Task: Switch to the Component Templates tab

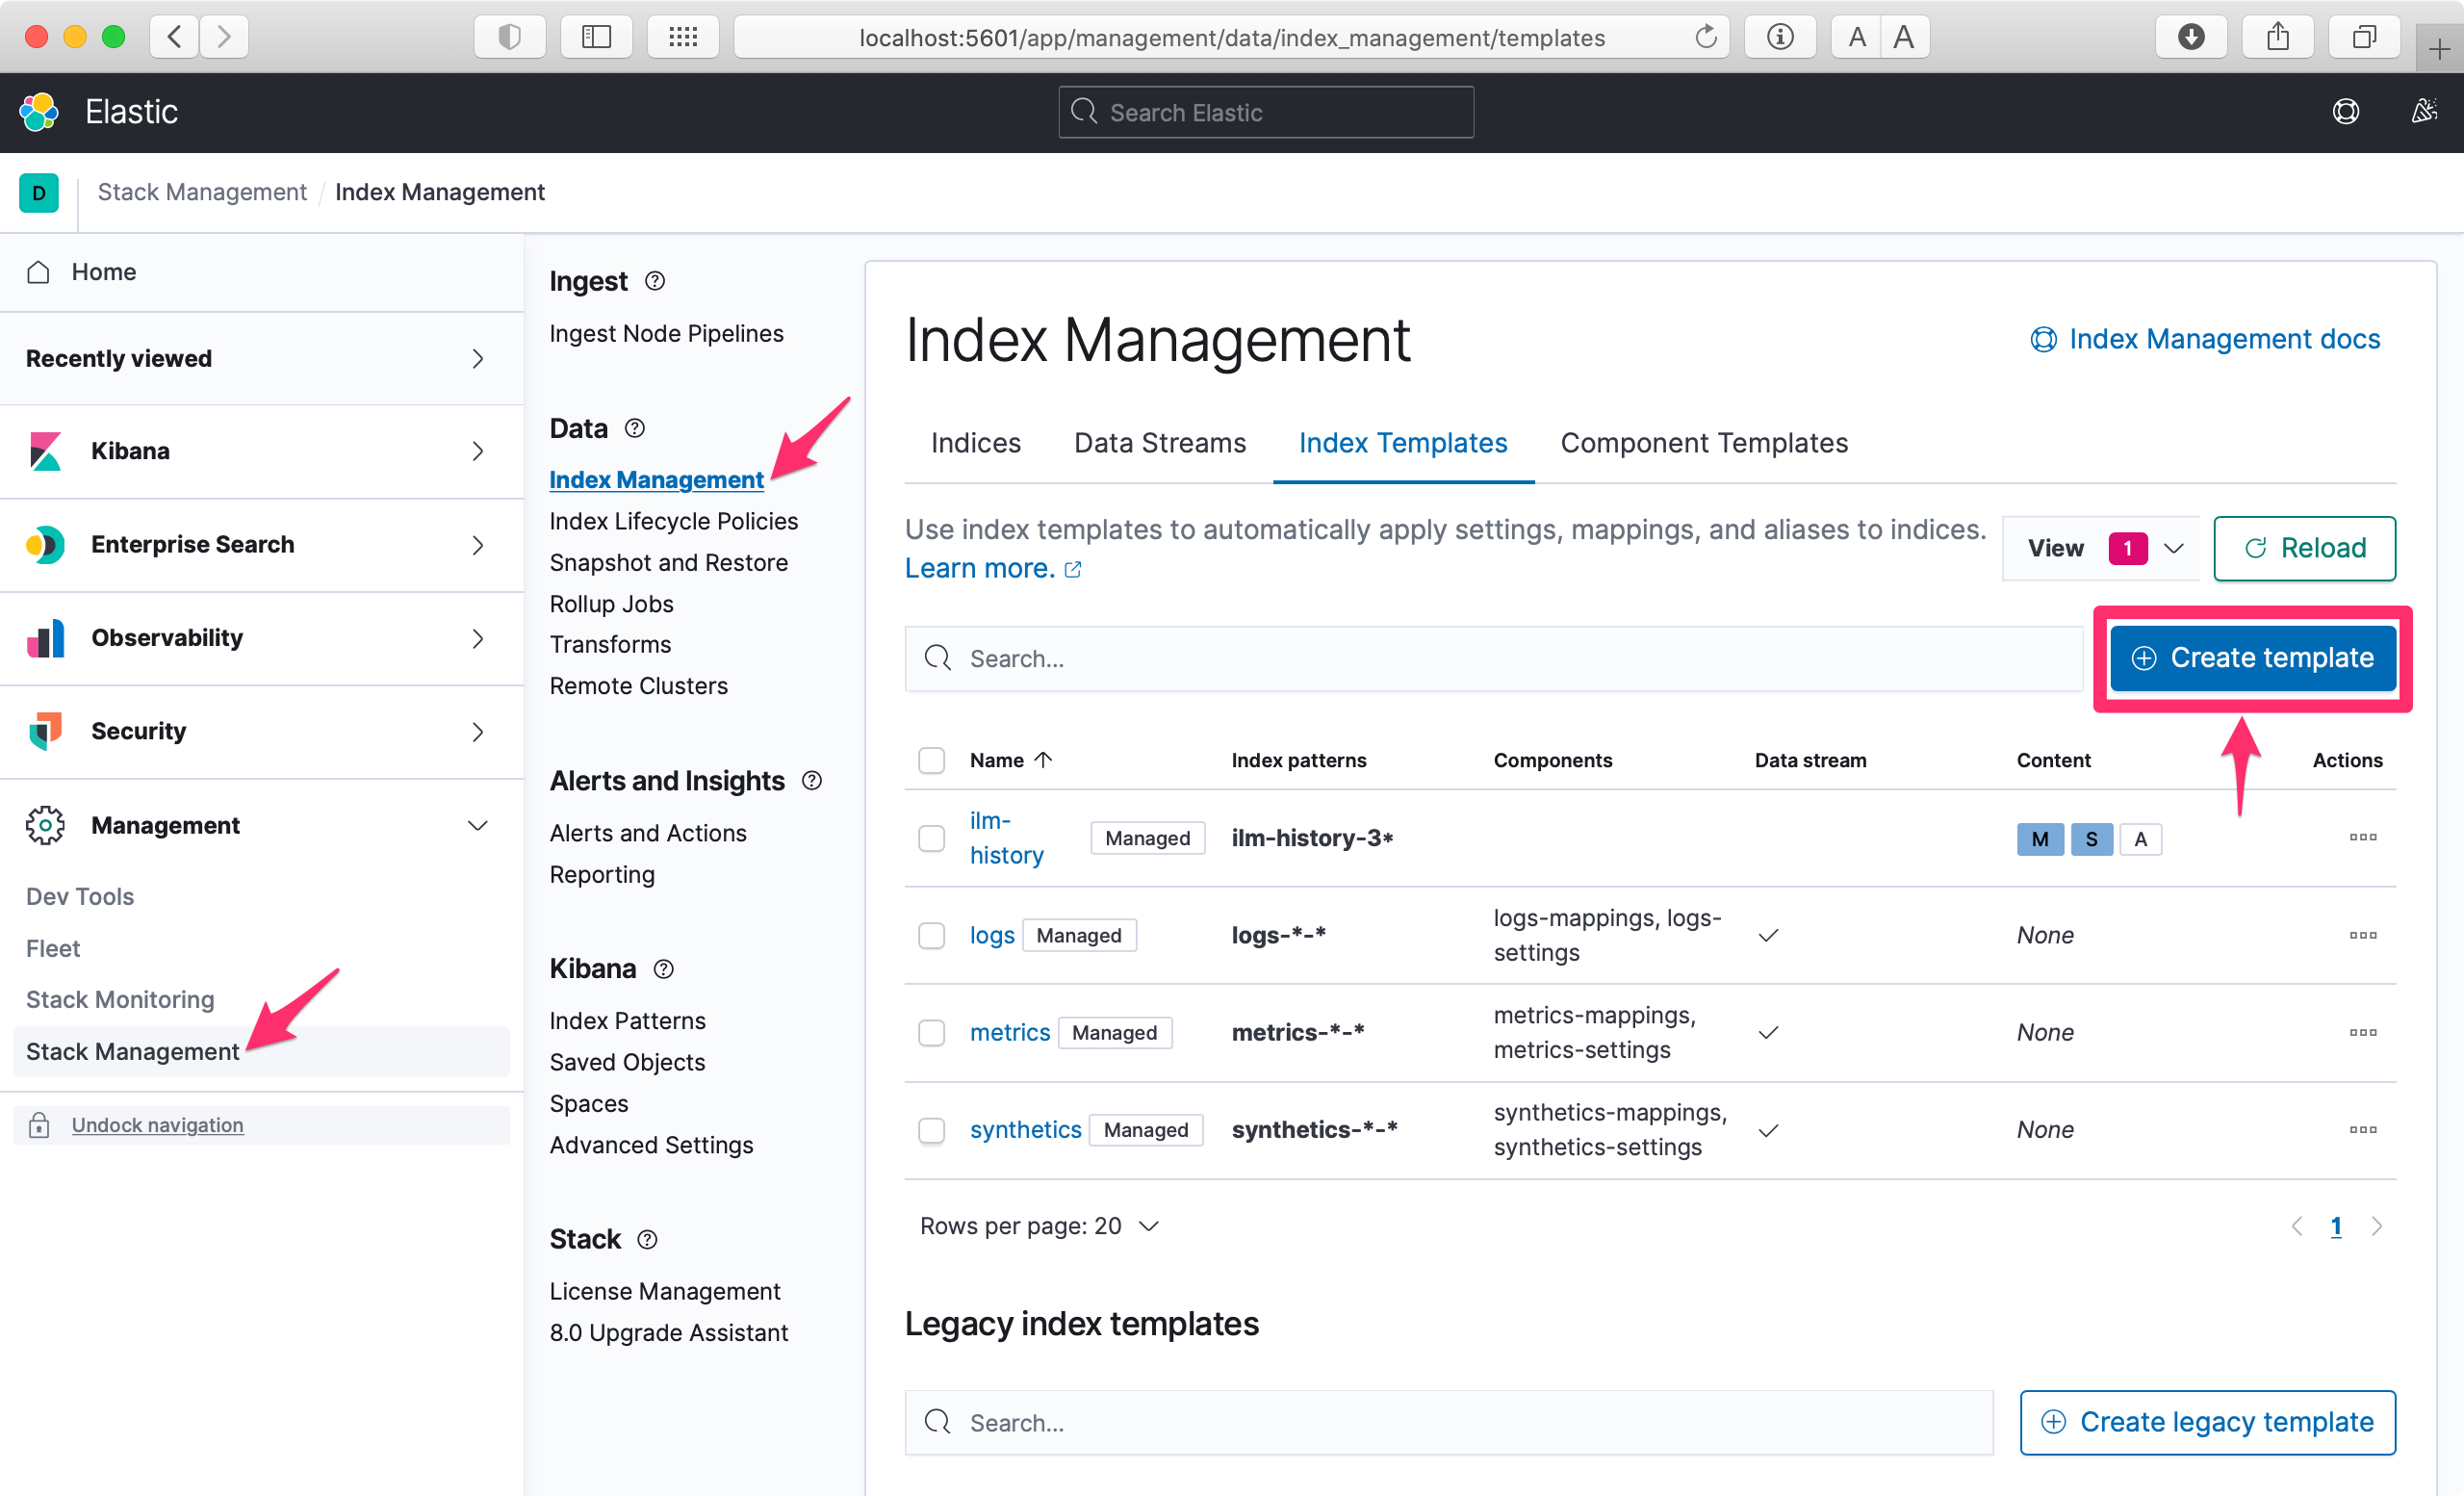Action: pyautogui.click(x=1703, y=443)
